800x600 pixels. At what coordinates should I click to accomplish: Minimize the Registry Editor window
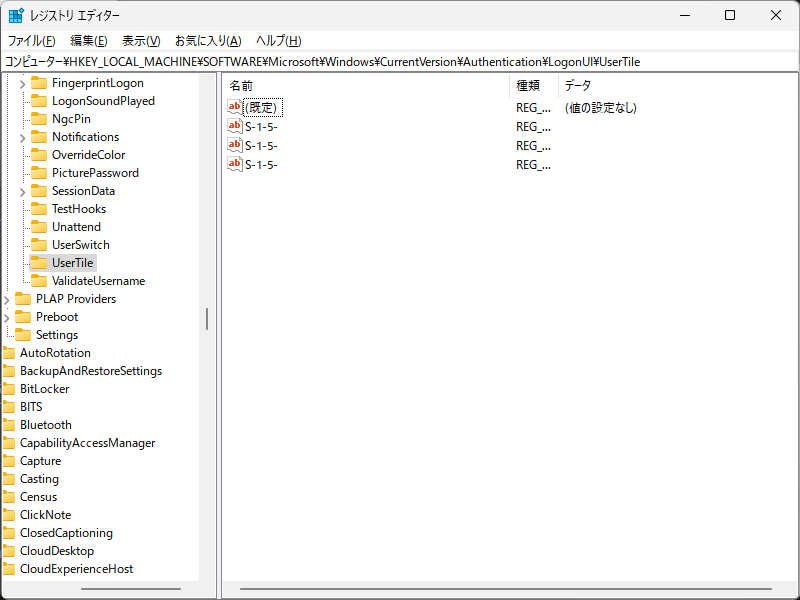pos(685,15)
